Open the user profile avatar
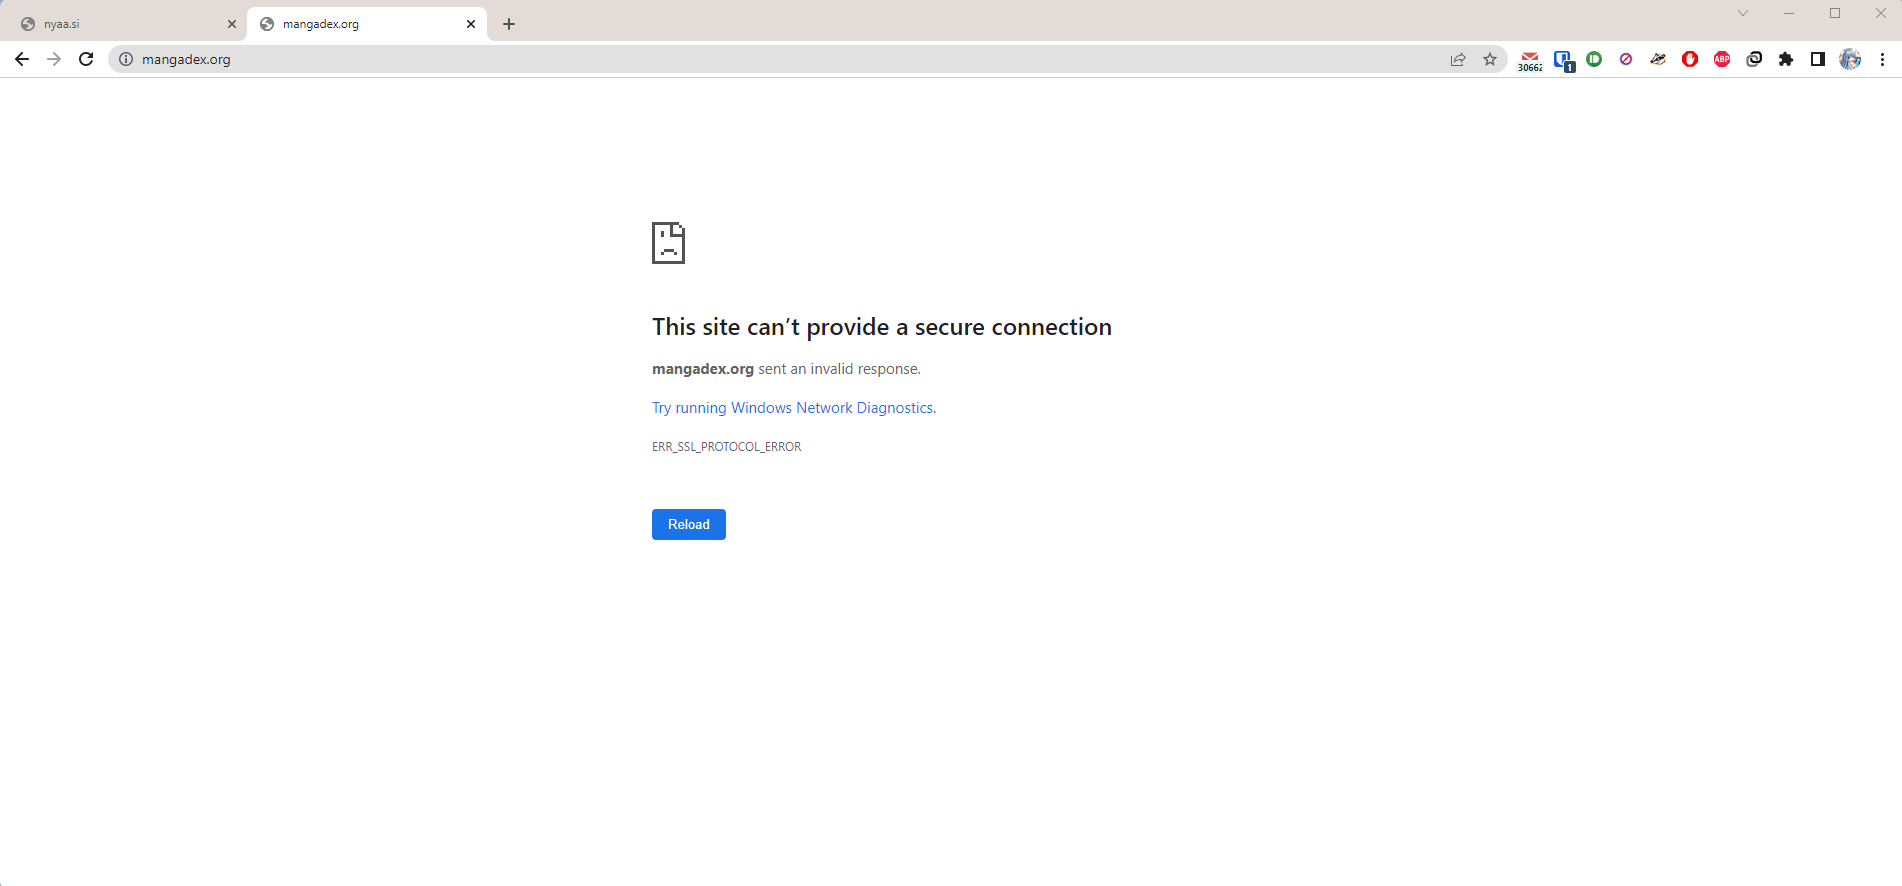Viewport: 1902px width, 886px height. tap(1850, 60)
